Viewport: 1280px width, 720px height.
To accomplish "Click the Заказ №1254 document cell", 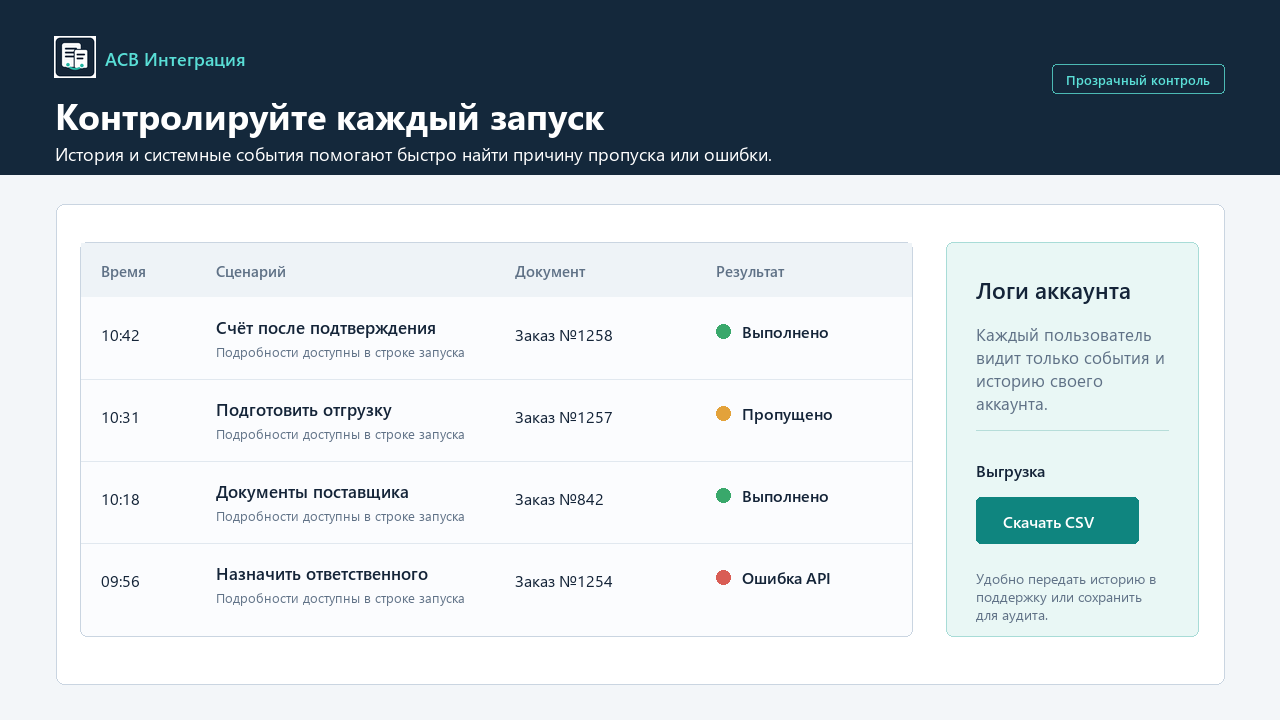I will coord(564,582).
